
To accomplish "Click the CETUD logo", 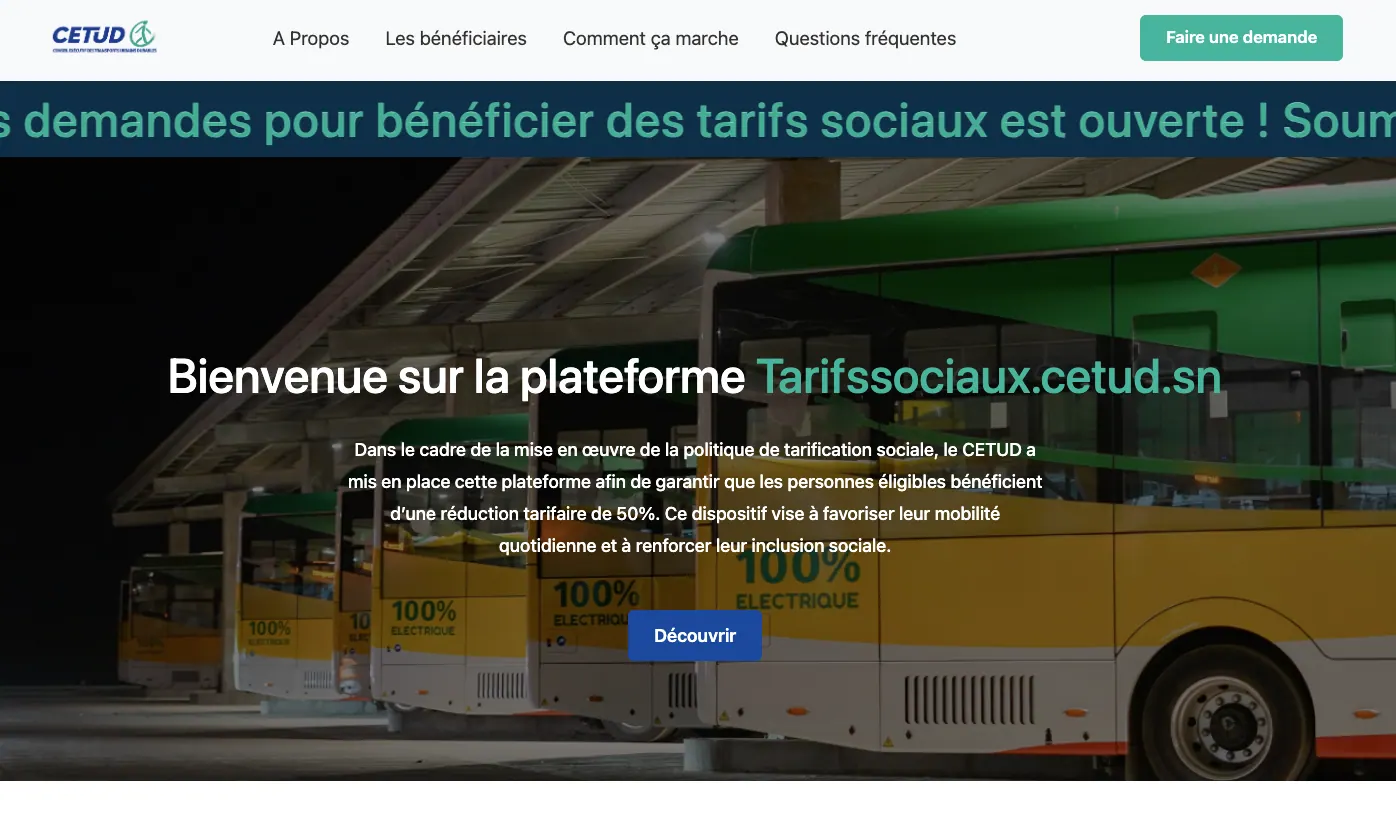I will pyautogui.click(x=104, y=37).
